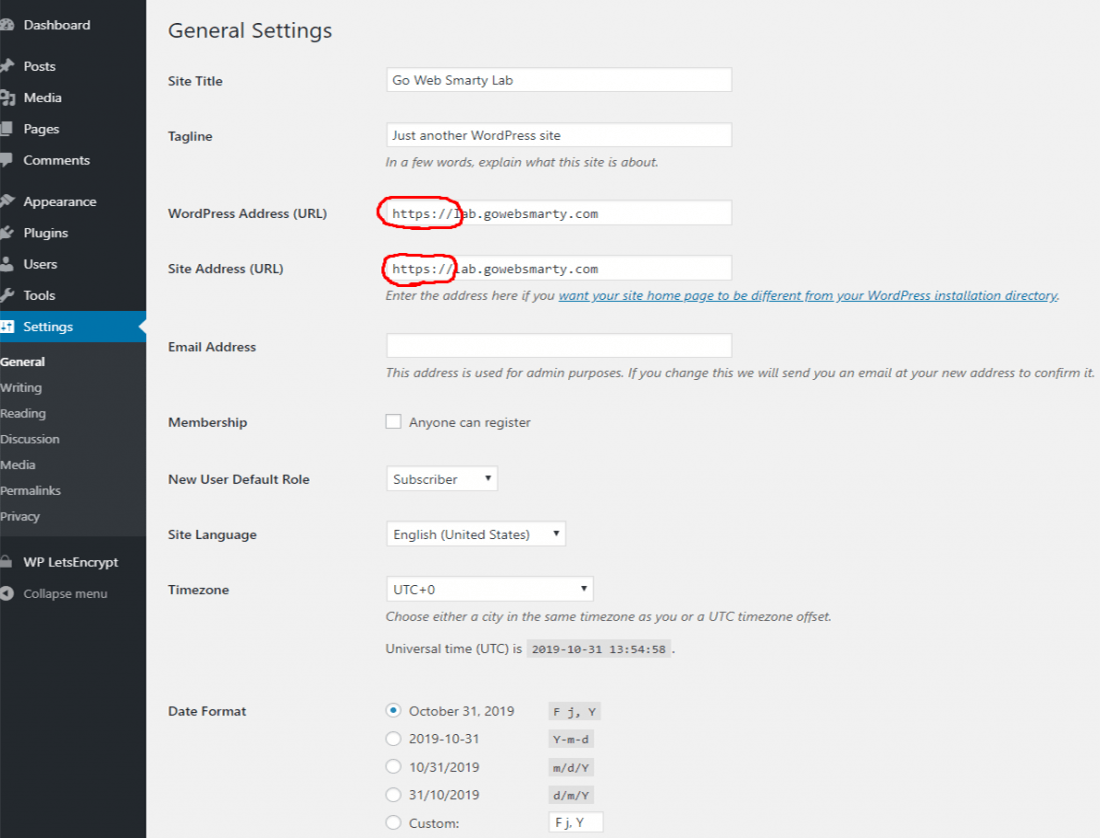
Task: Click the UTC time value 2019-10-31 13:54:58
Action: [598, 649]
